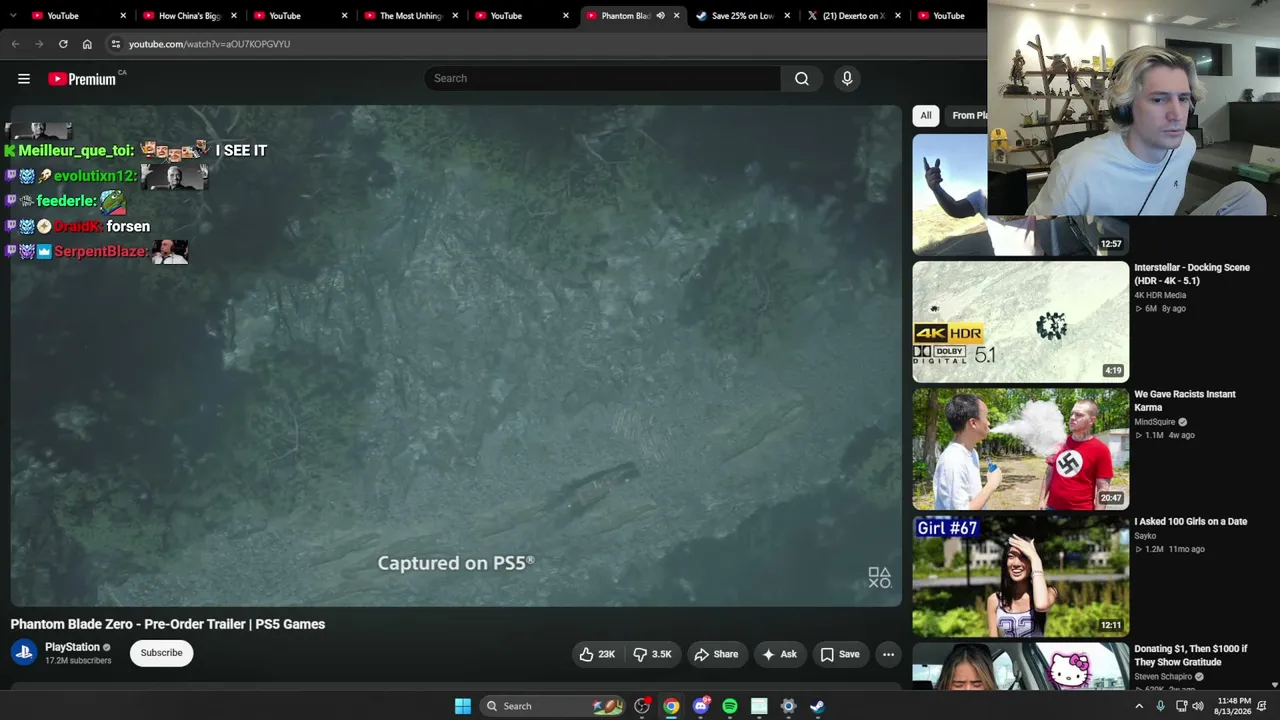The image size is (1280, 720).
Task: Open 'I Asked 100 Girls on a Date' title
Action: click(1190, 521)
